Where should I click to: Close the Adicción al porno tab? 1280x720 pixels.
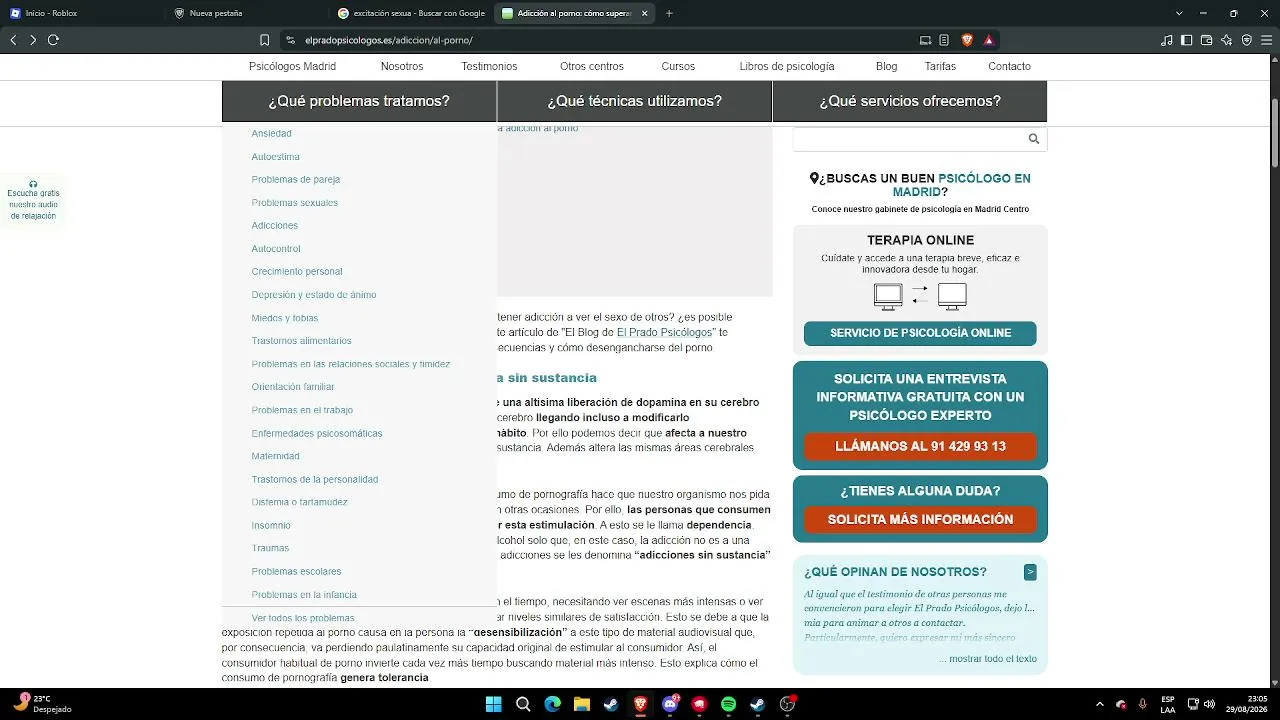click(x=644, y=13)
